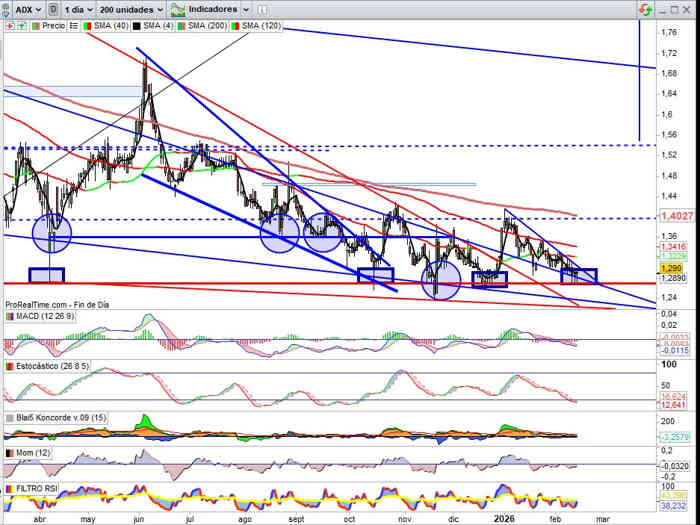Click the ADX ticker icon at top left

click(7, 9)
